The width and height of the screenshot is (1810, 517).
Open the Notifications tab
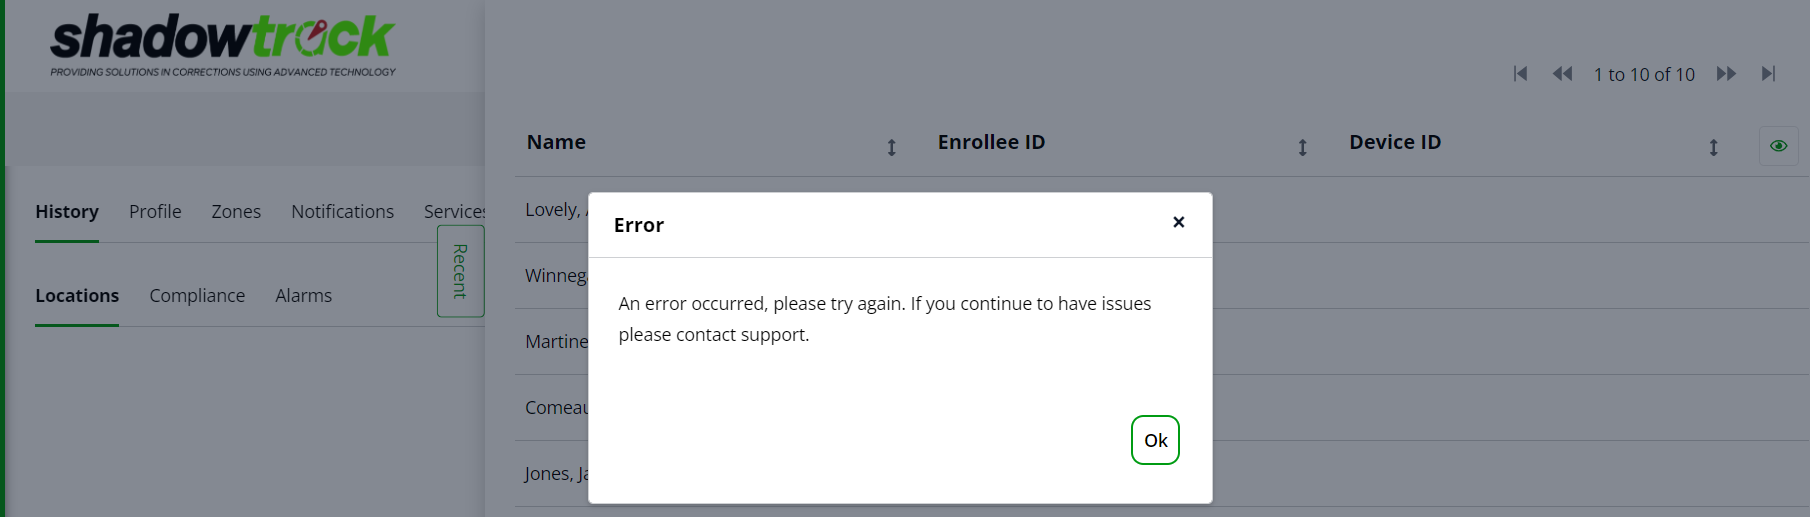click(342, 212)
